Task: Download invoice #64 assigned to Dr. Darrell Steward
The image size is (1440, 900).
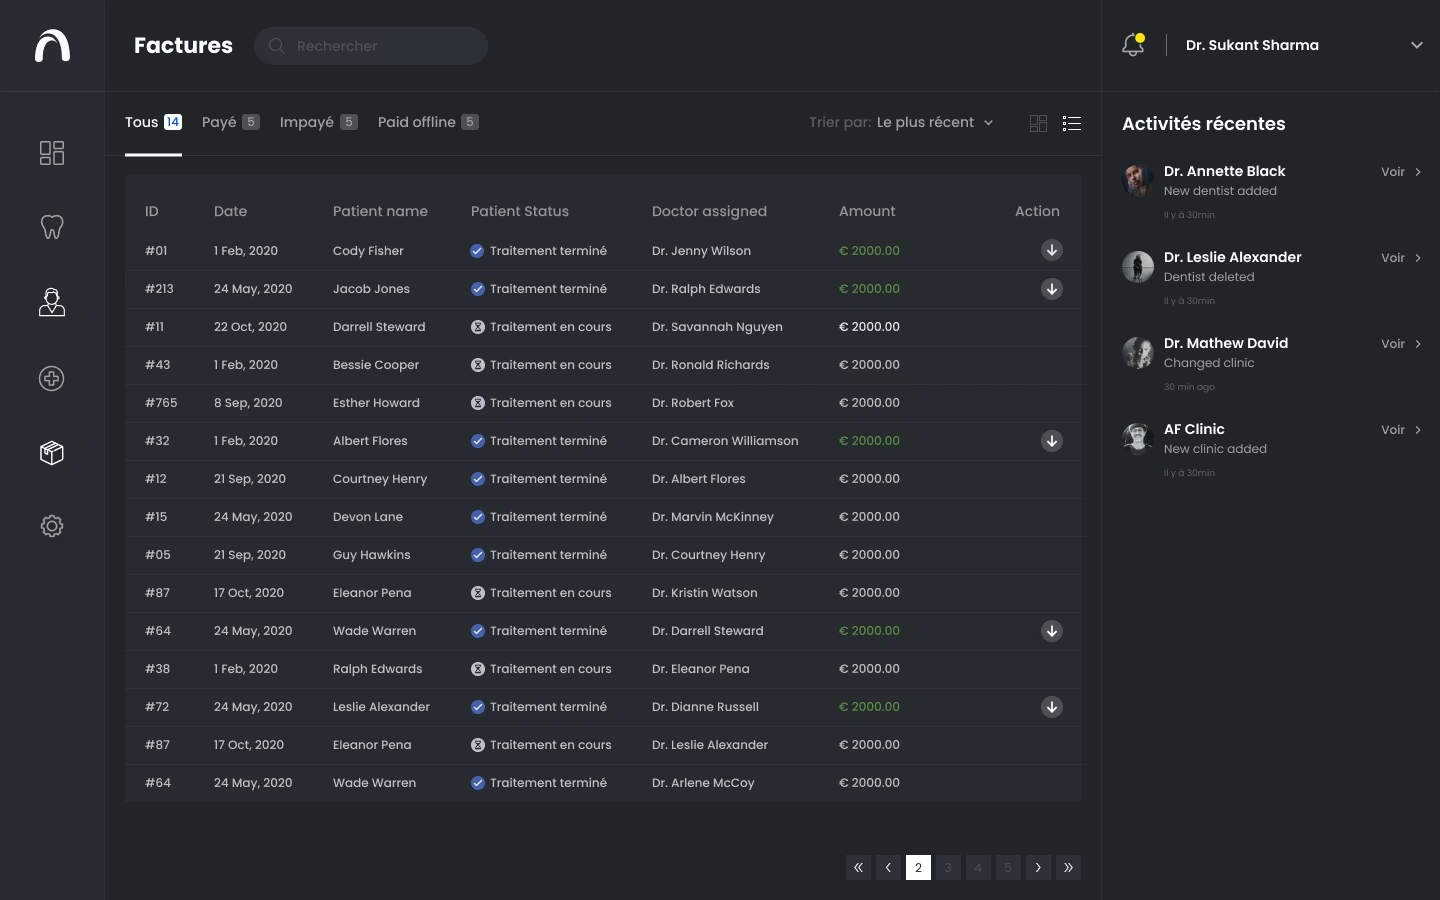Action: coord(1052,631)
